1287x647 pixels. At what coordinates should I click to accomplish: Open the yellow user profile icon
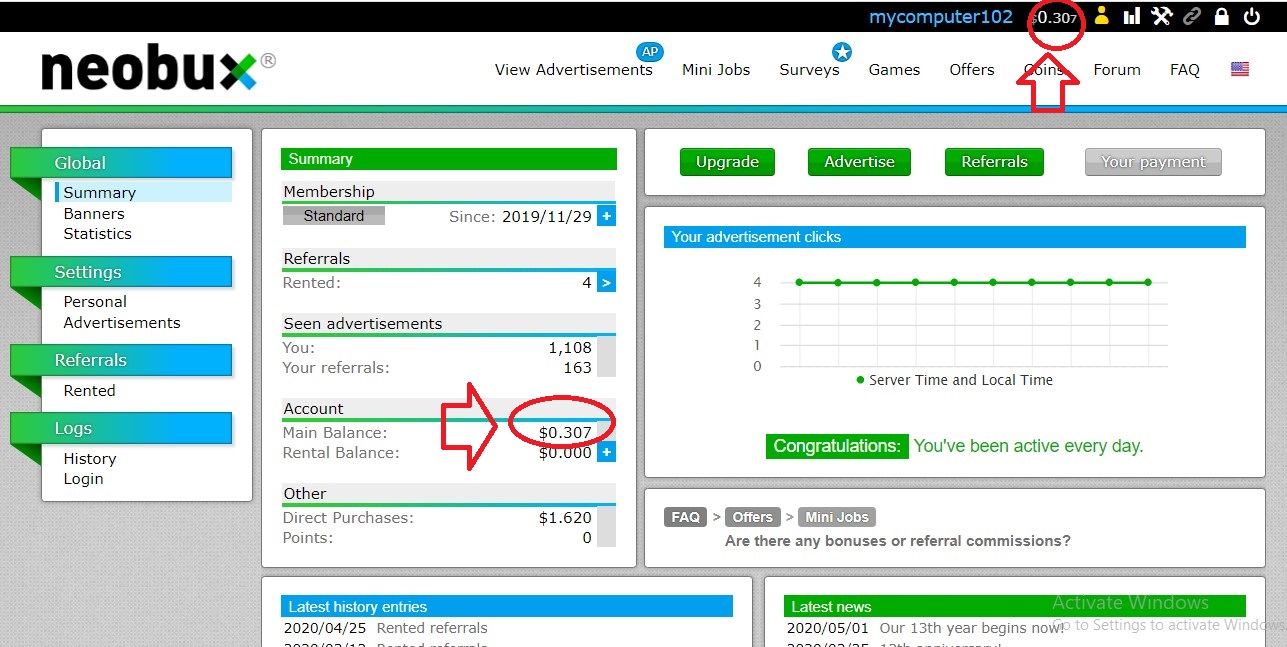[x=1101, y=16]
